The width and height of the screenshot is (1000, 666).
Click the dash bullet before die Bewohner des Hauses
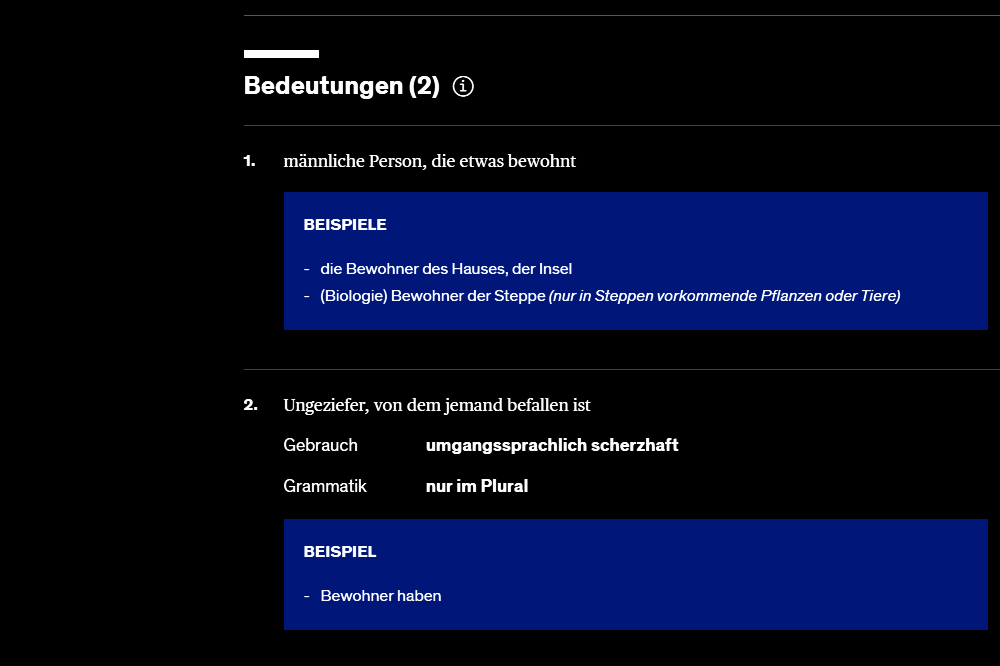307,269
